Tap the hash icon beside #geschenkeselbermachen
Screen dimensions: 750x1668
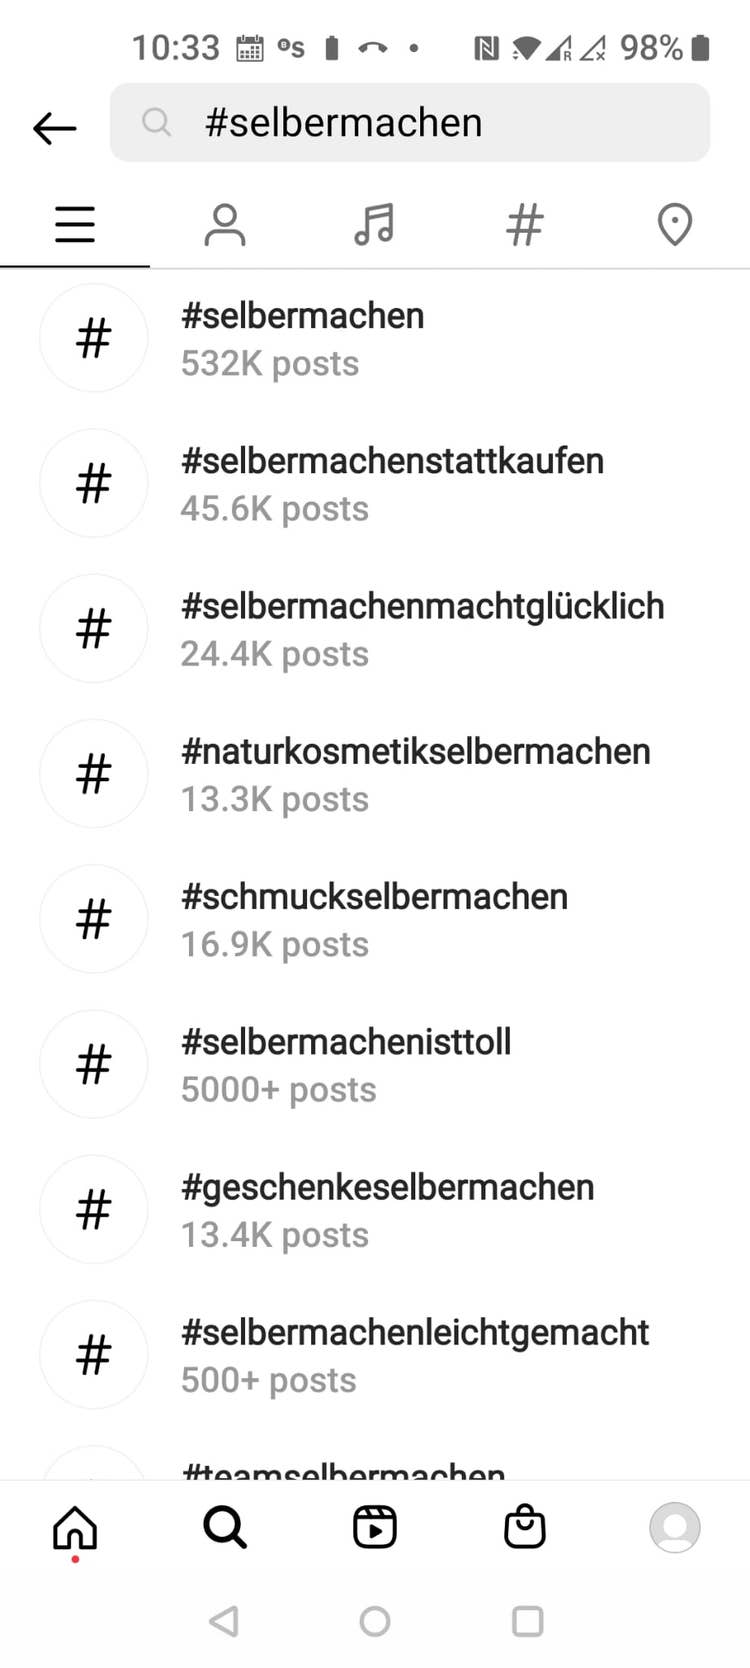(94, 1209)
